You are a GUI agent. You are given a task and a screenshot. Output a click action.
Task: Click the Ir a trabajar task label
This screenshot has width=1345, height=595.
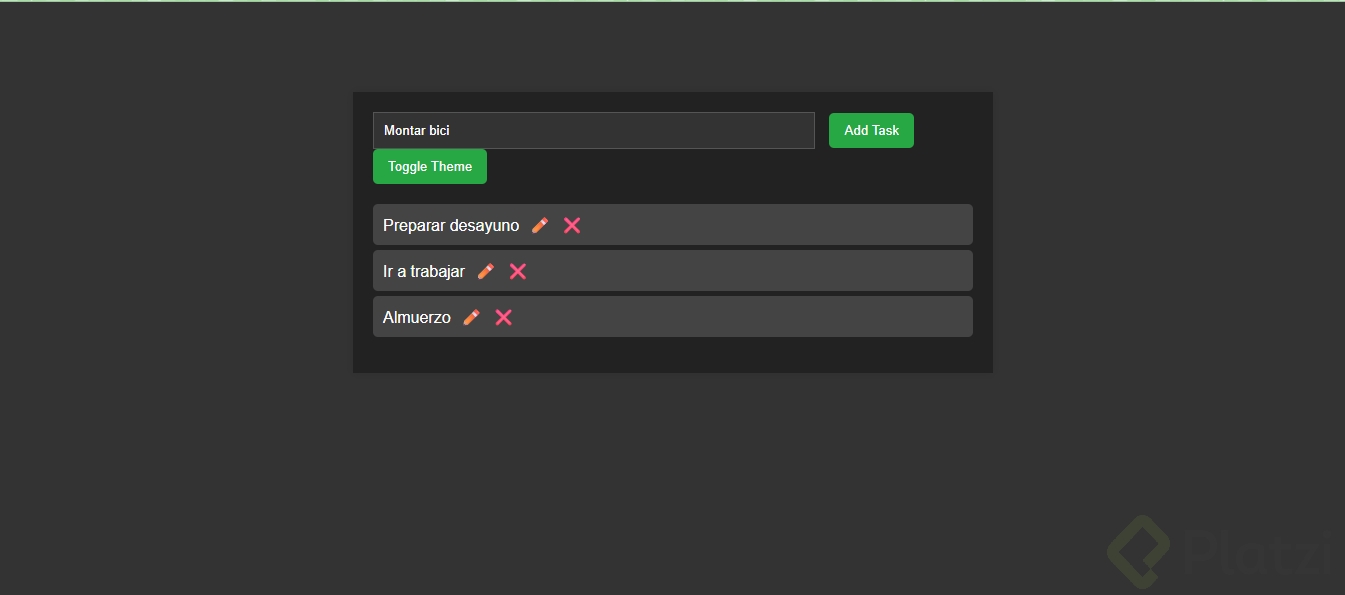pos(424,272)
